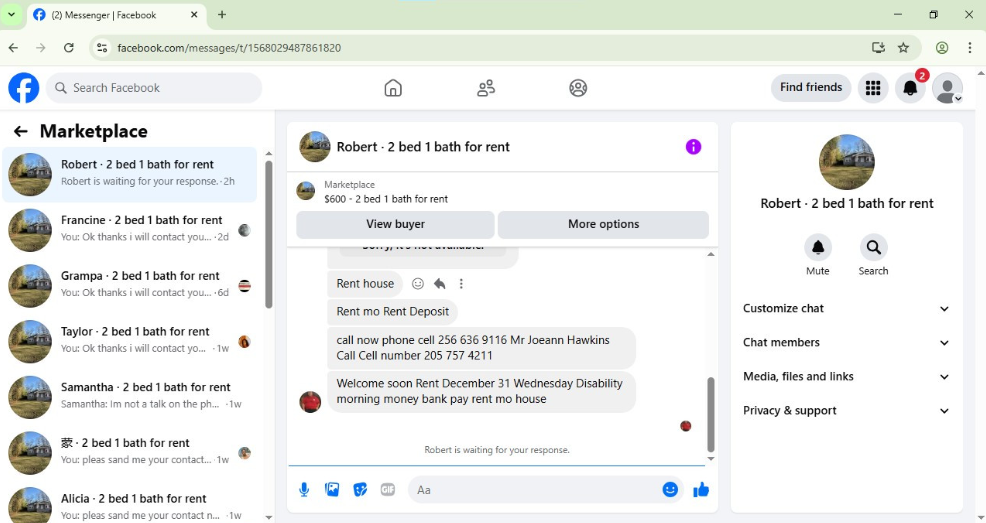This screenshot has width=986, height=523.
Task: Go back in browser history
Action: point(13,48)
